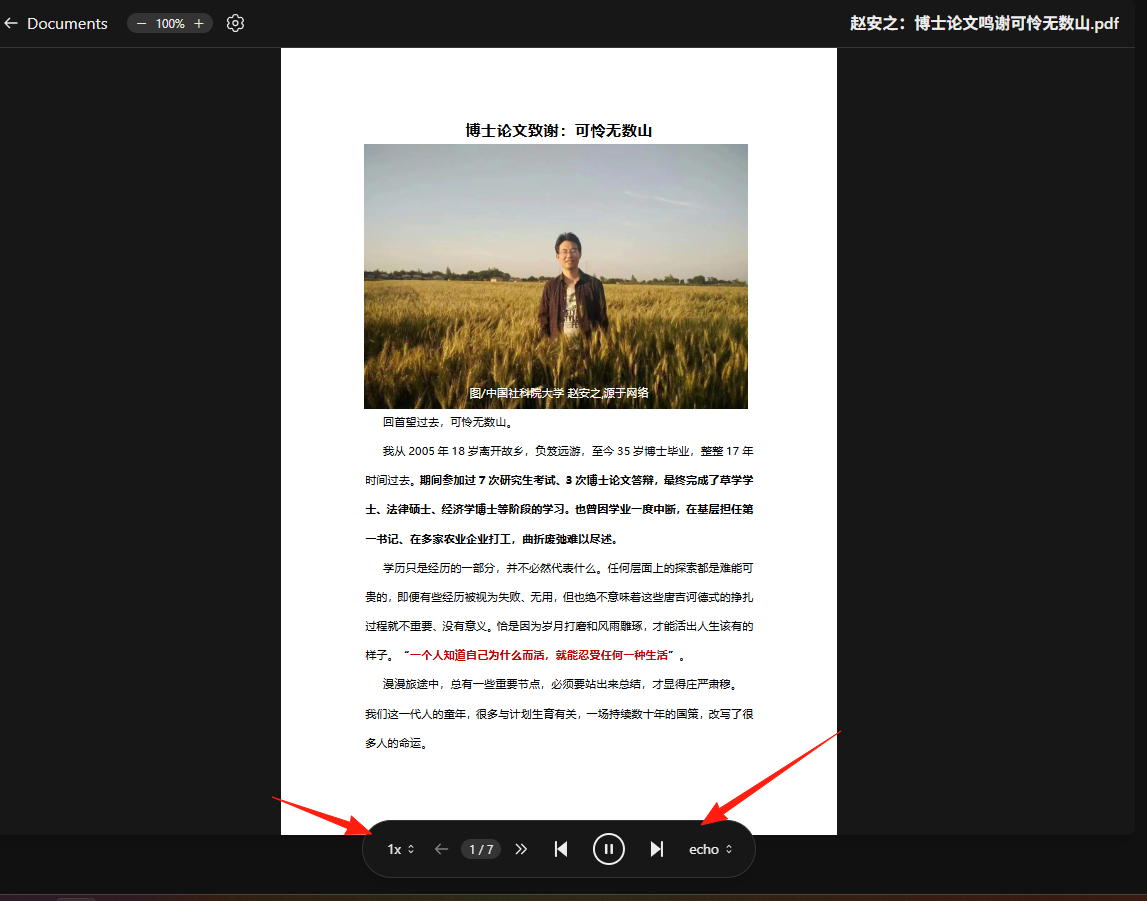The image size is (1147, 901).
Task: Increase zoom with the plus icon
Action: click(x=199, y=23)
